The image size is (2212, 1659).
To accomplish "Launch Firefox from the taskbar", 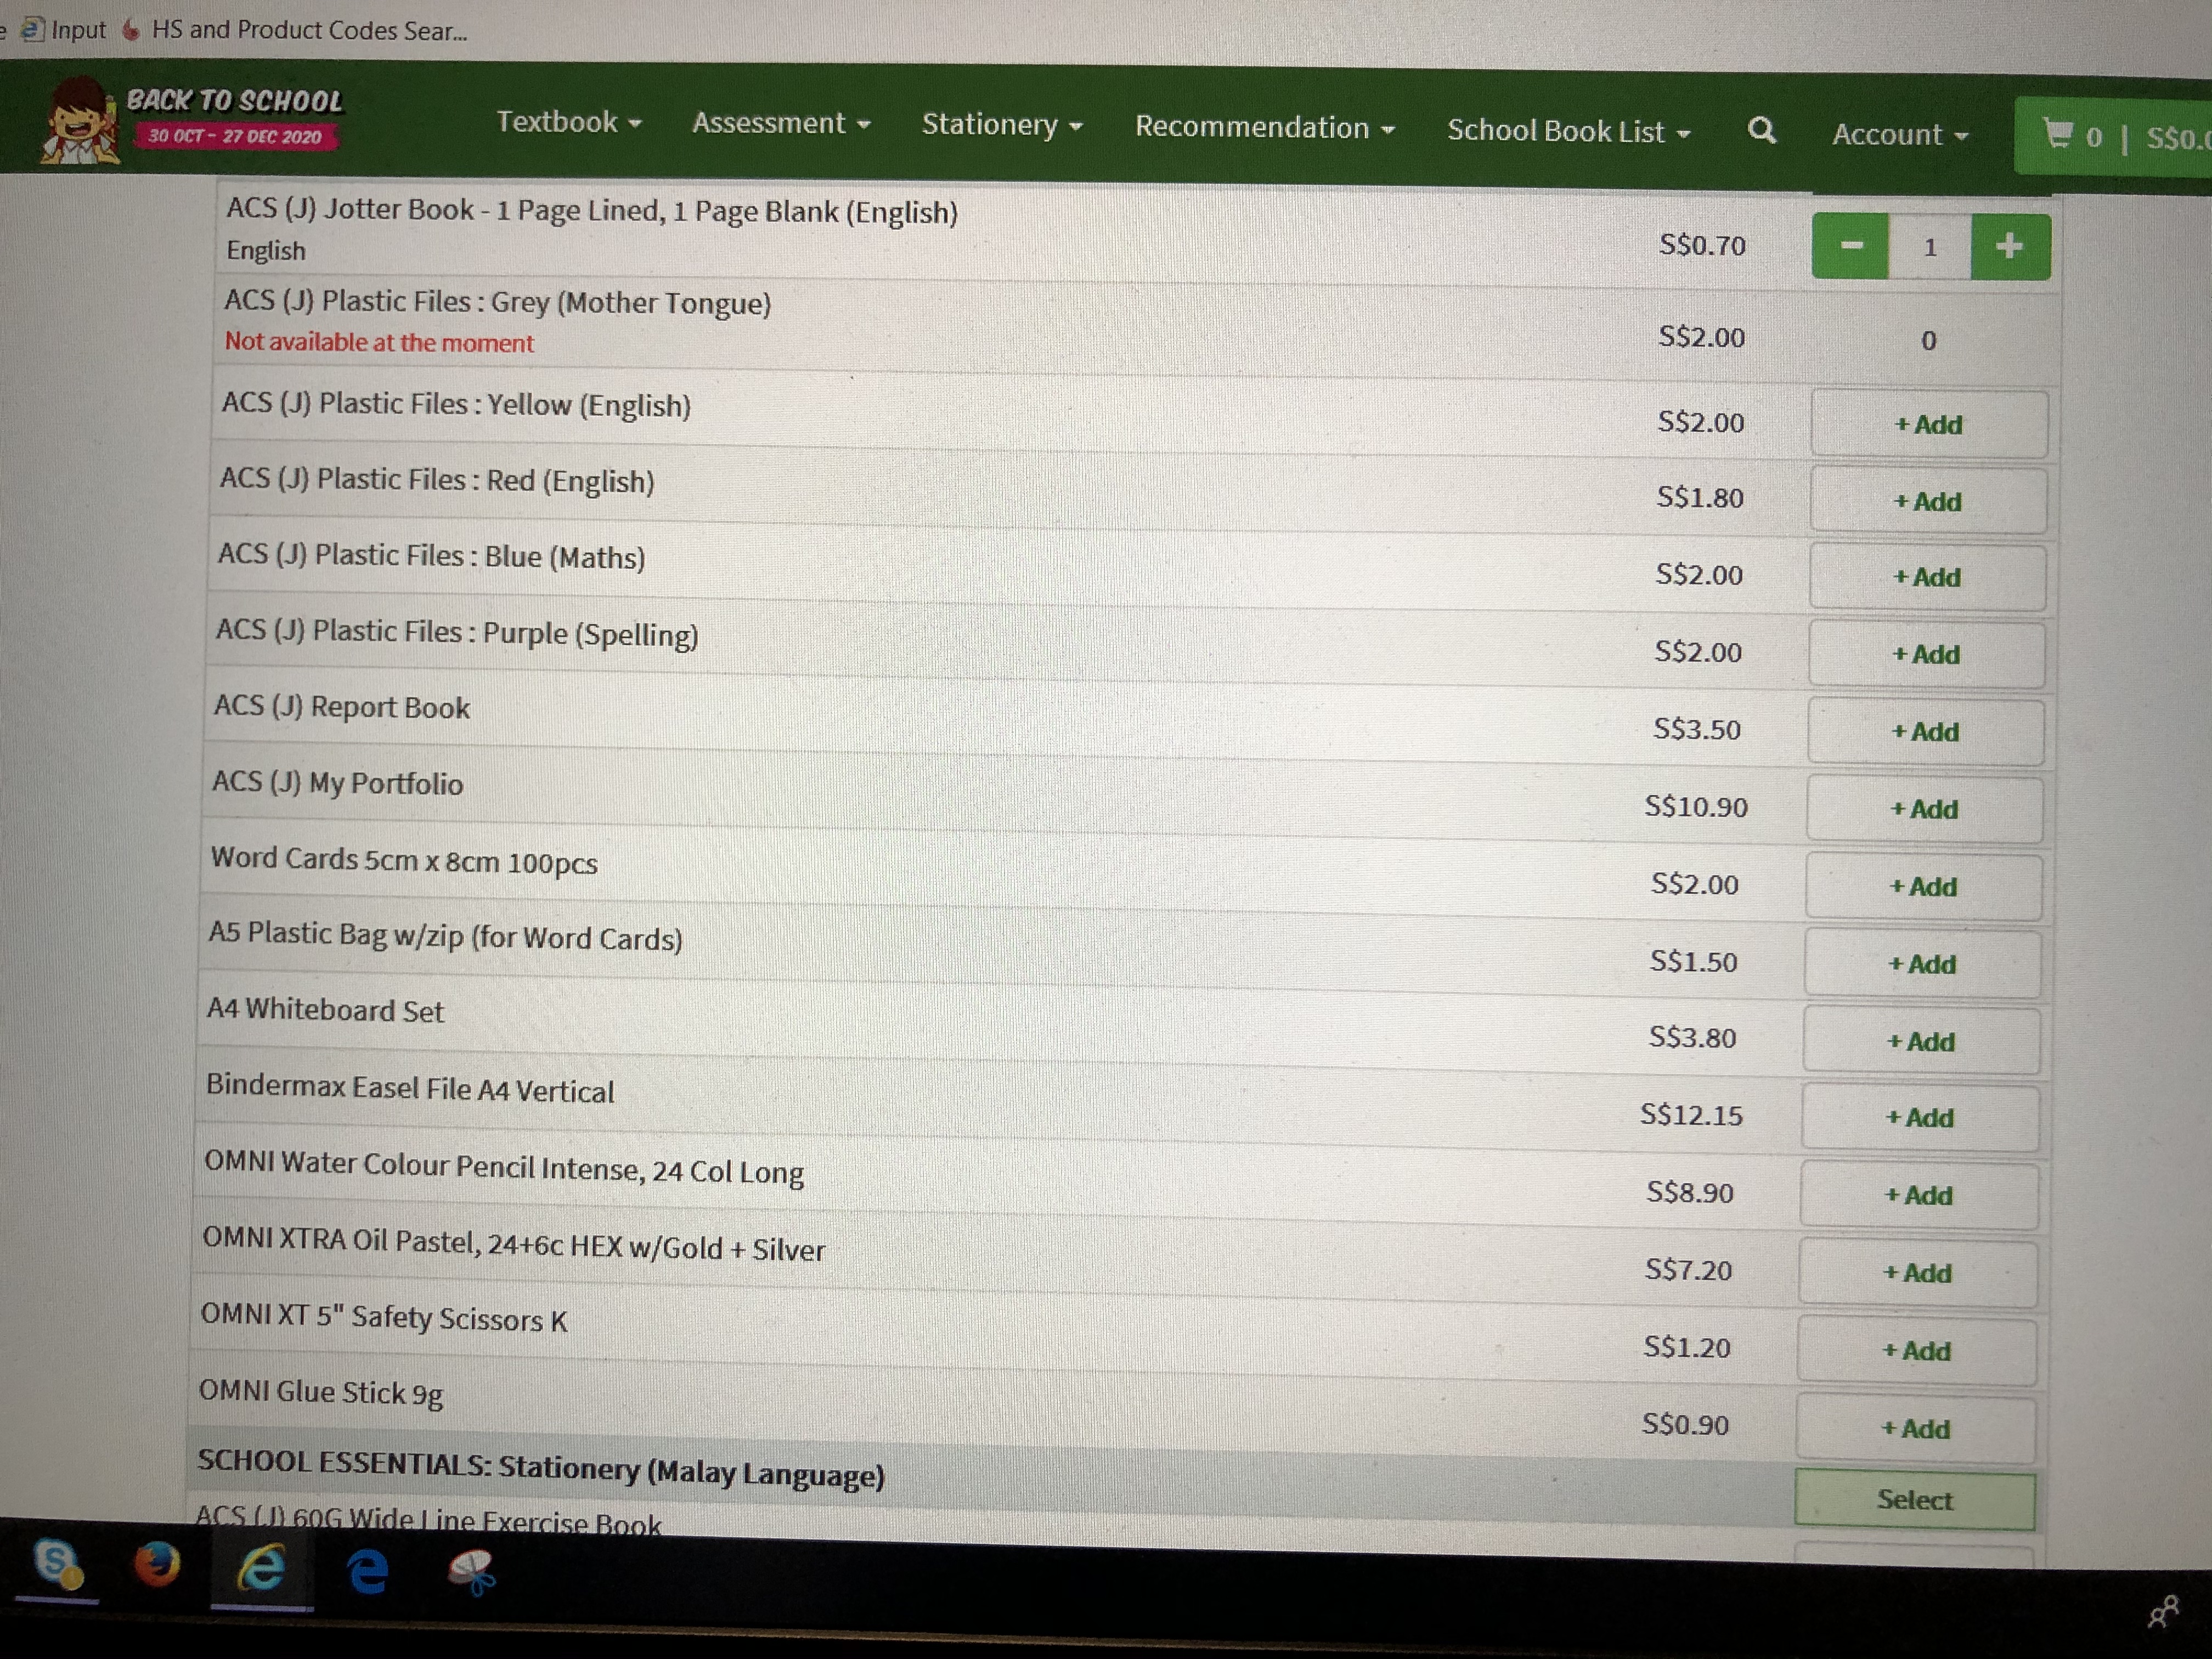I will click(157, 1565).
